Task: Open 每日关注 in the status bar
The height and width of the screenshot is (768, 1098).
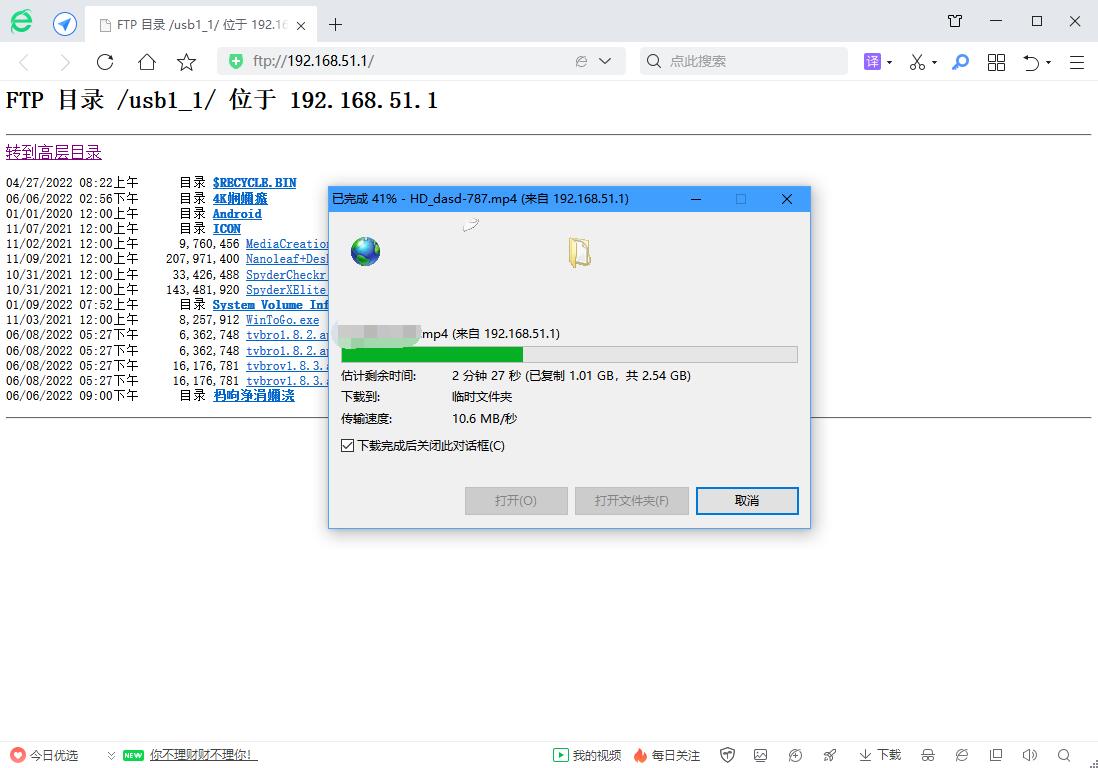Action: pos(665,755)
